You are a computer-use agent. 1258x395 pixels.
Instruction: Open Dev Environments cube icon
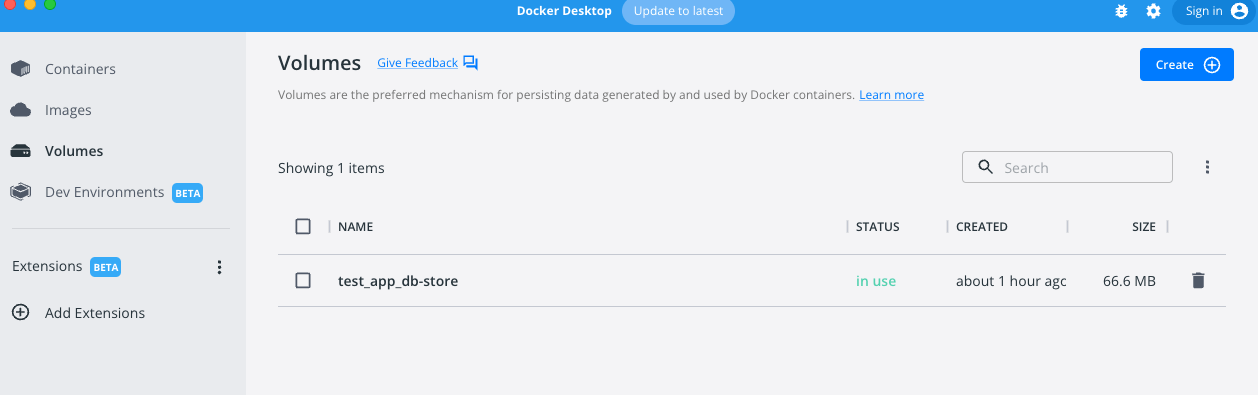pos(20,192)
